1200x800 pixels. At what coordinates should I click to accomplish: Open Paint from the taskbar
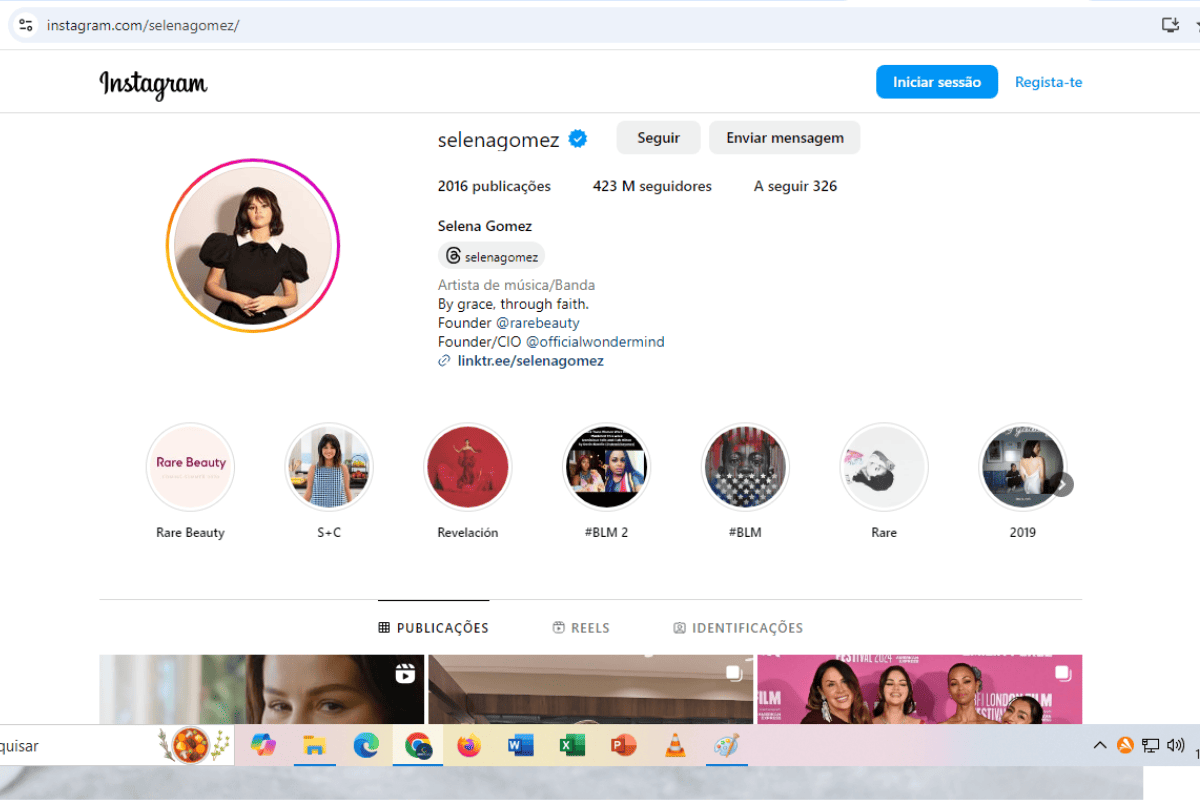pos(727,745)
